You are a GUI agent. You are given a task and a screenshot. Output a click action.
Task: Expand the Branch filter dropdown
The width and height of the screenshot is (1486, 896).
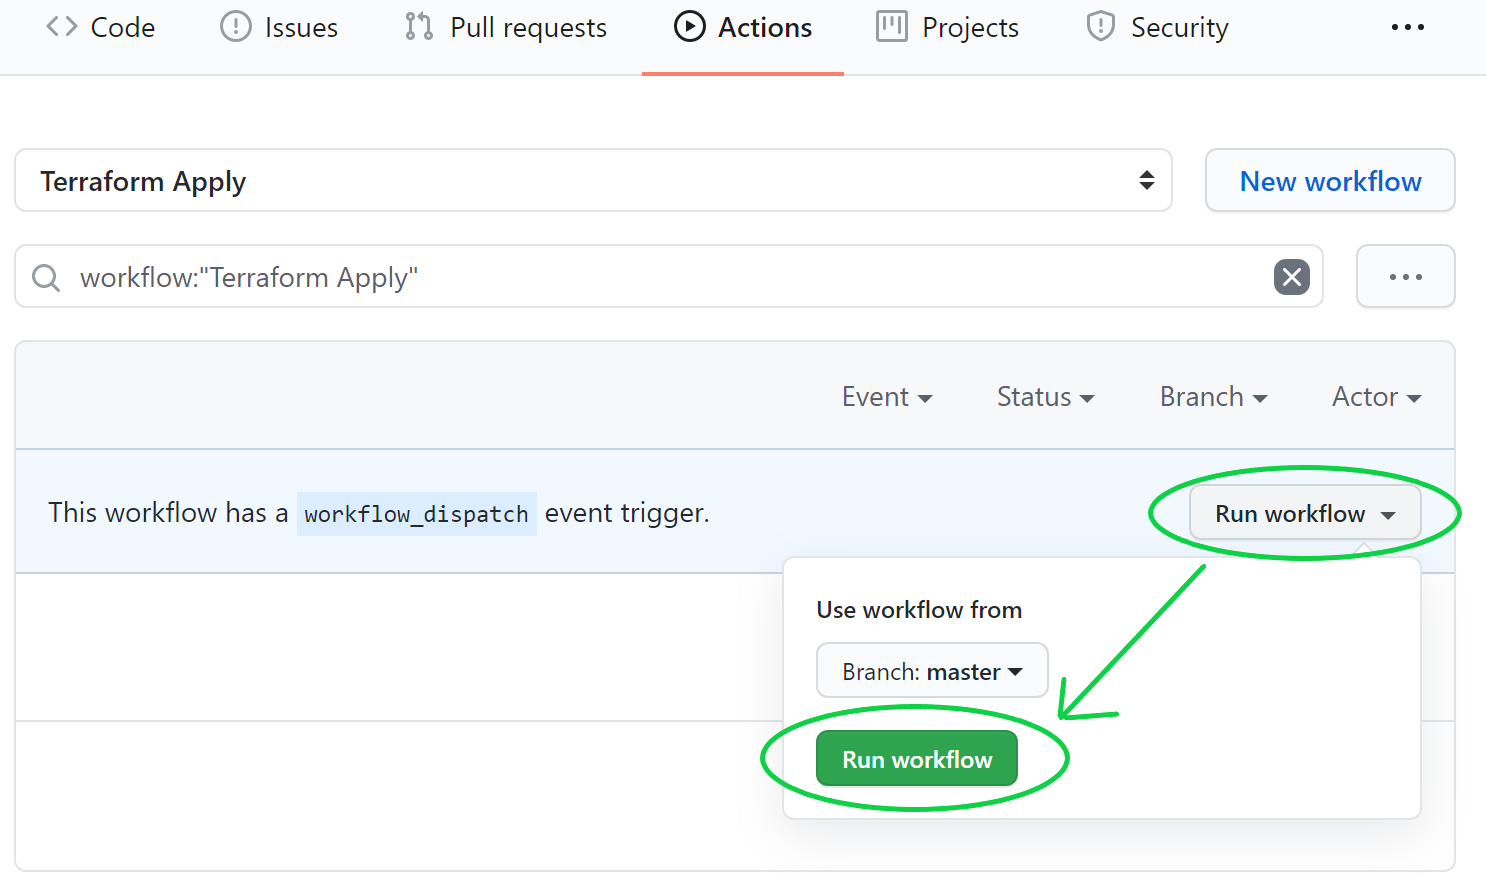tap(1213, 397)
